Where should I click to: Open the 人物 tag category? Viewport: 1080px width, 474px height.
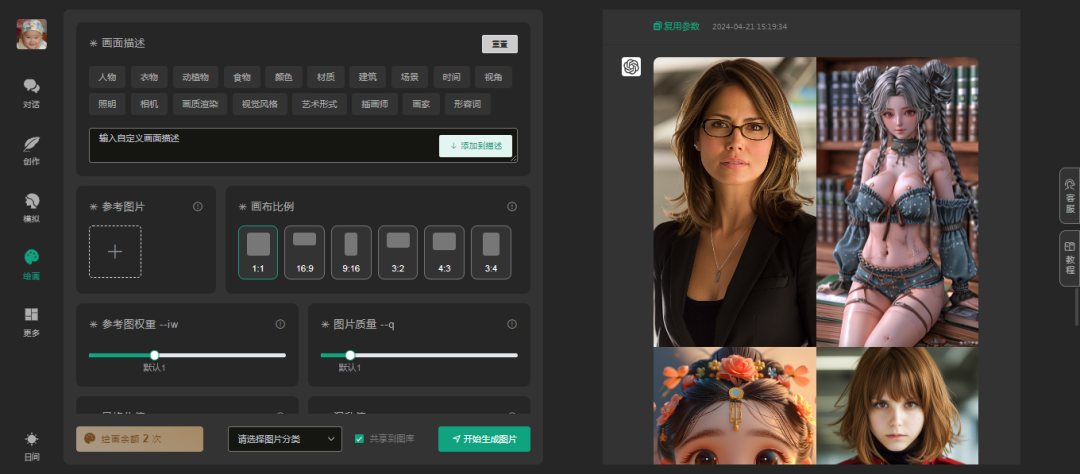tap(107, 77)
